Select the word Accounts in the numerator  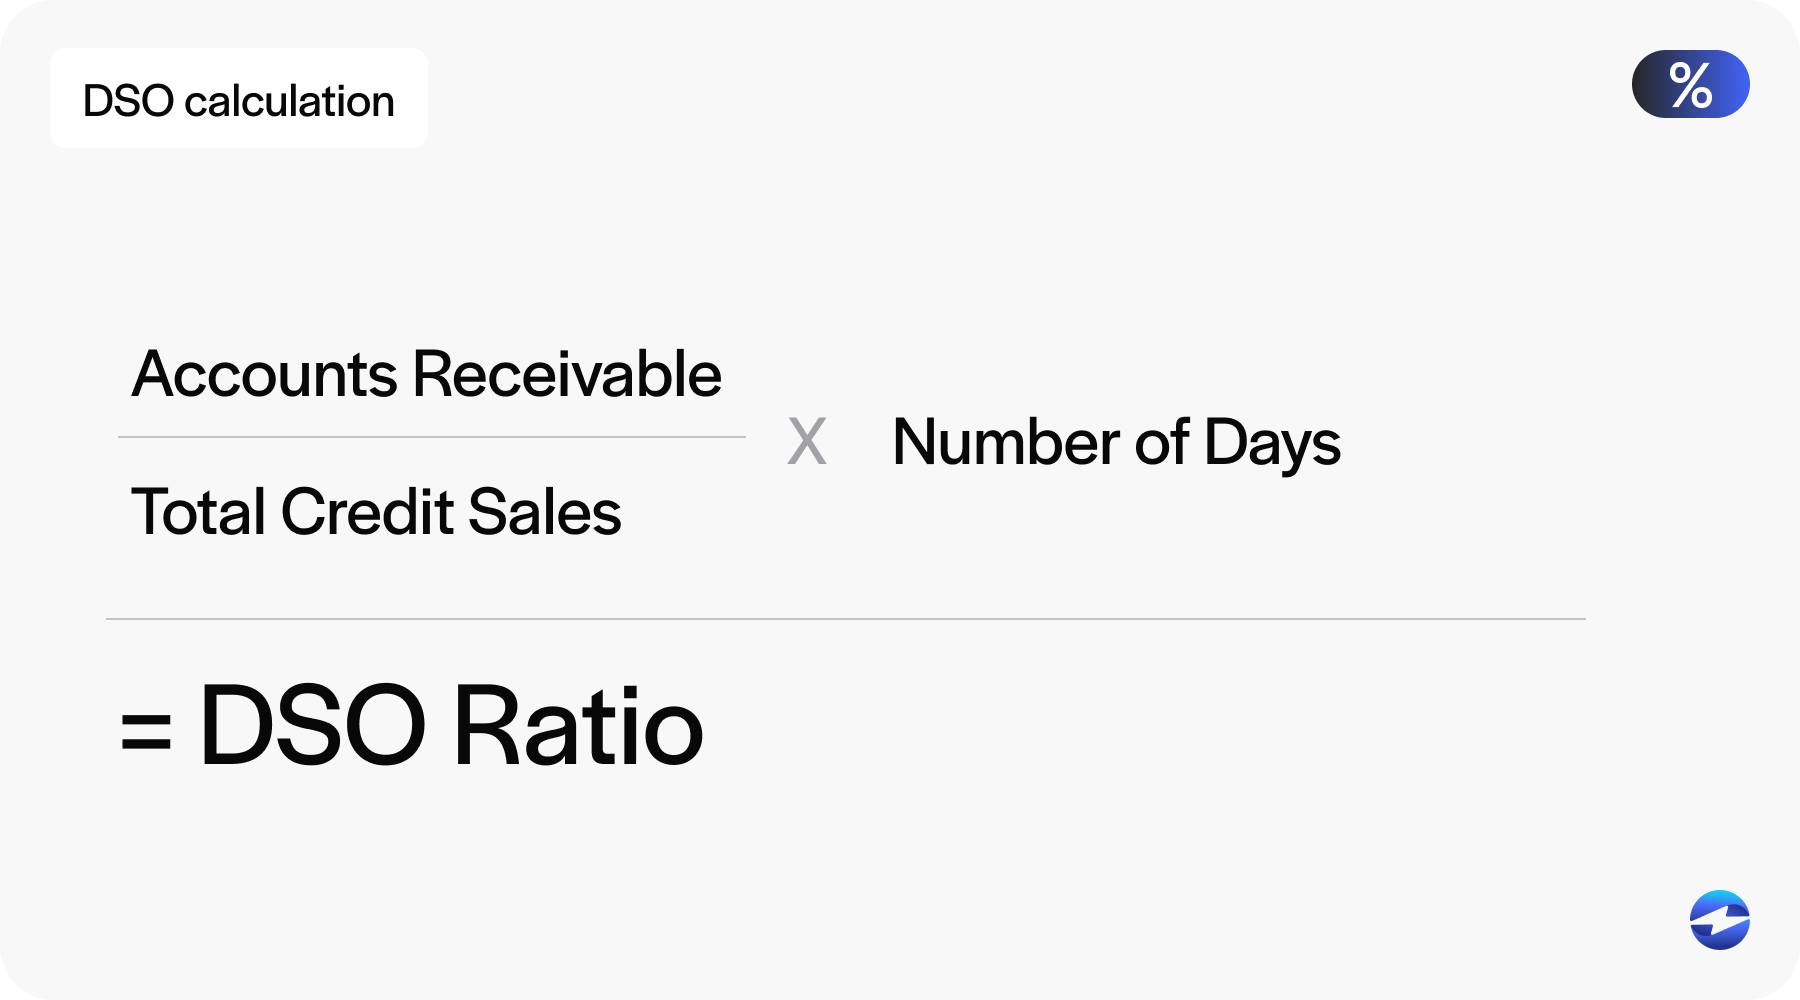(265, 375)
